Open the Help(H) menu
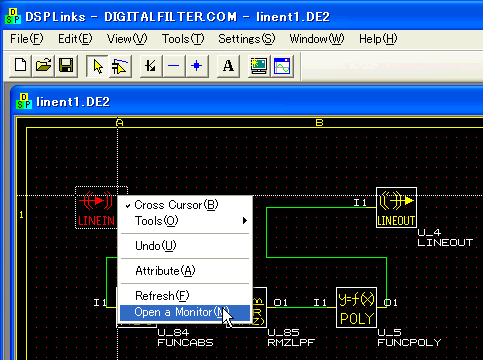Image resolution: width=483 pixels, height=360 pixels. pos(378,39)
